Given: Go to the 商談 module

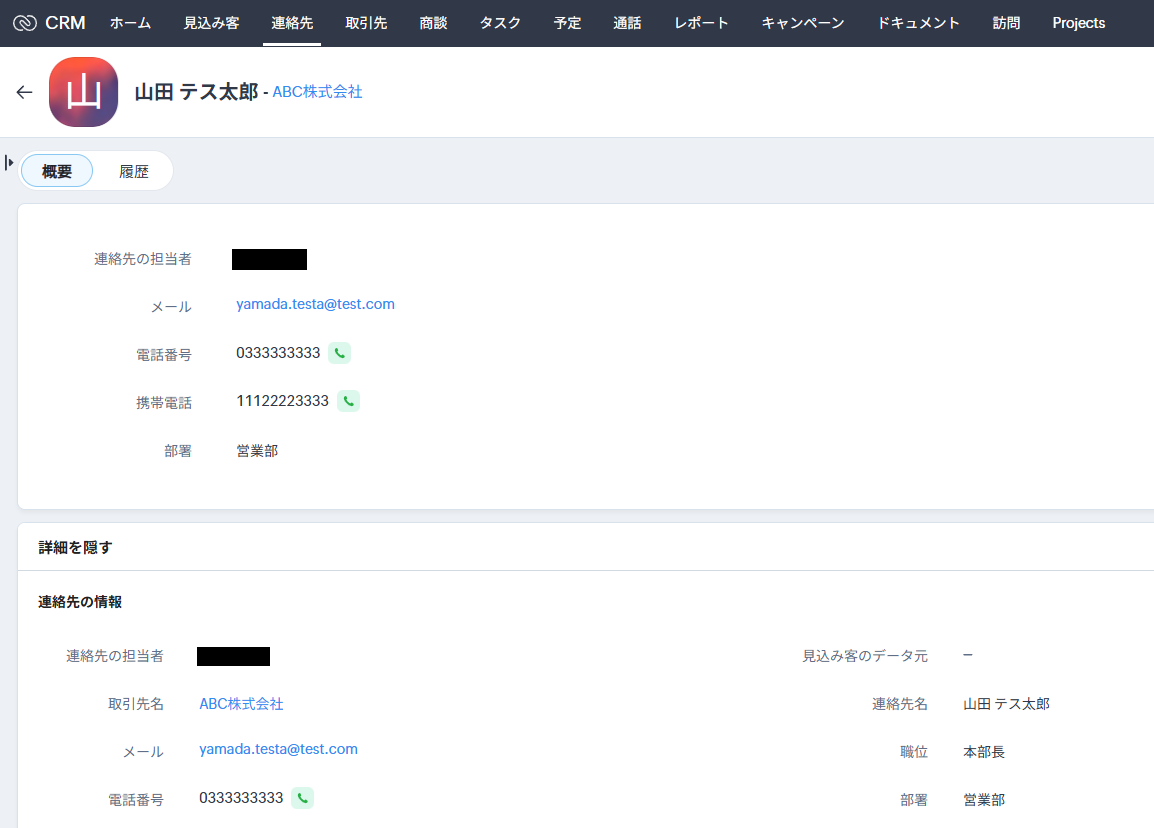Looking at the screenshot, I should point(433,23).
